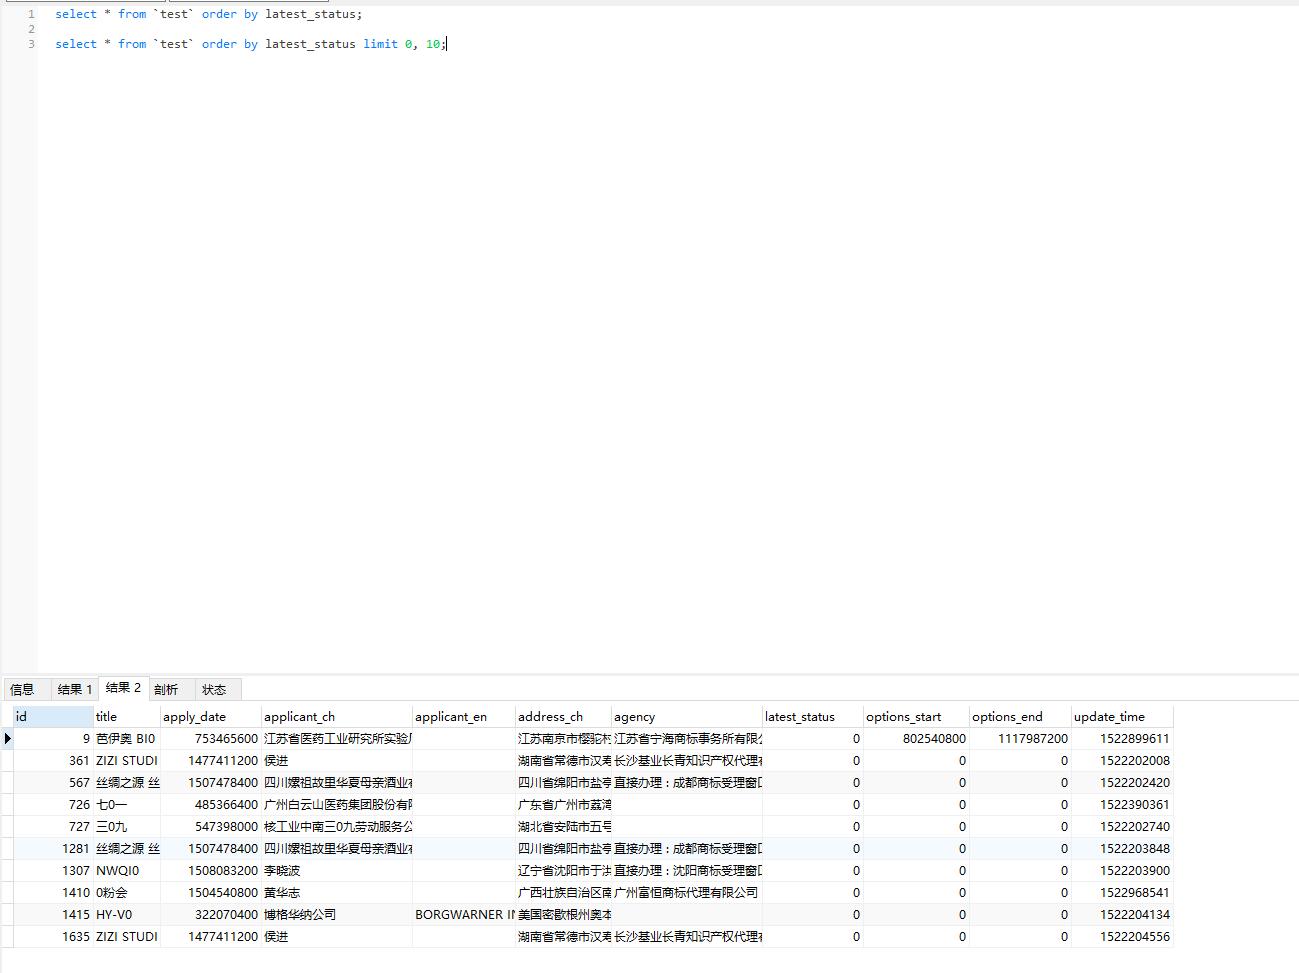1299x973 pixels.
Task: Click update_time value 1522202420
Action: click(1122, 783)
